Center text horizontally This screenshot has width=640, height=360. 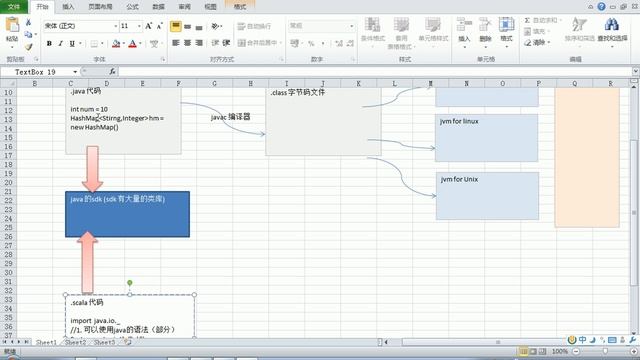[x=187, y=43]
